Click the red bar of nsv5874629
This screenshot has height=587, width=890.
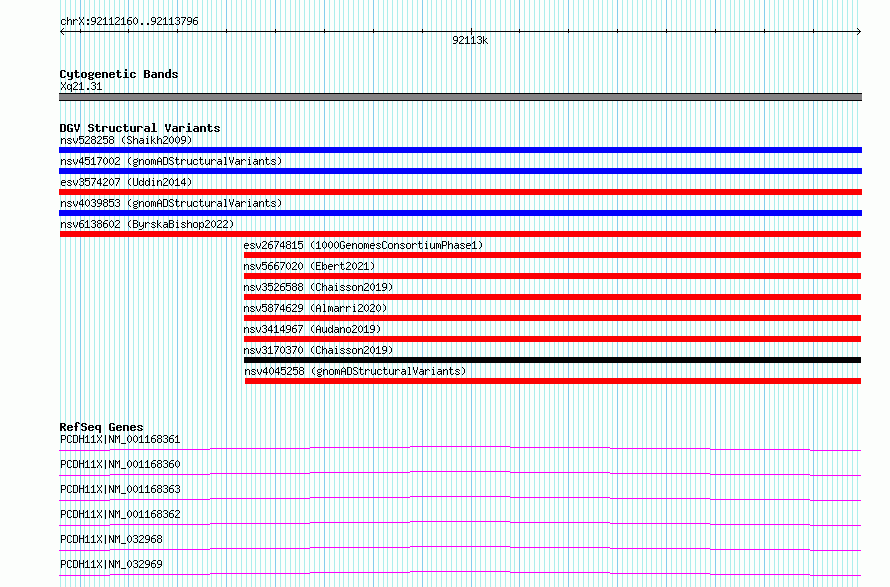[552, 318]
